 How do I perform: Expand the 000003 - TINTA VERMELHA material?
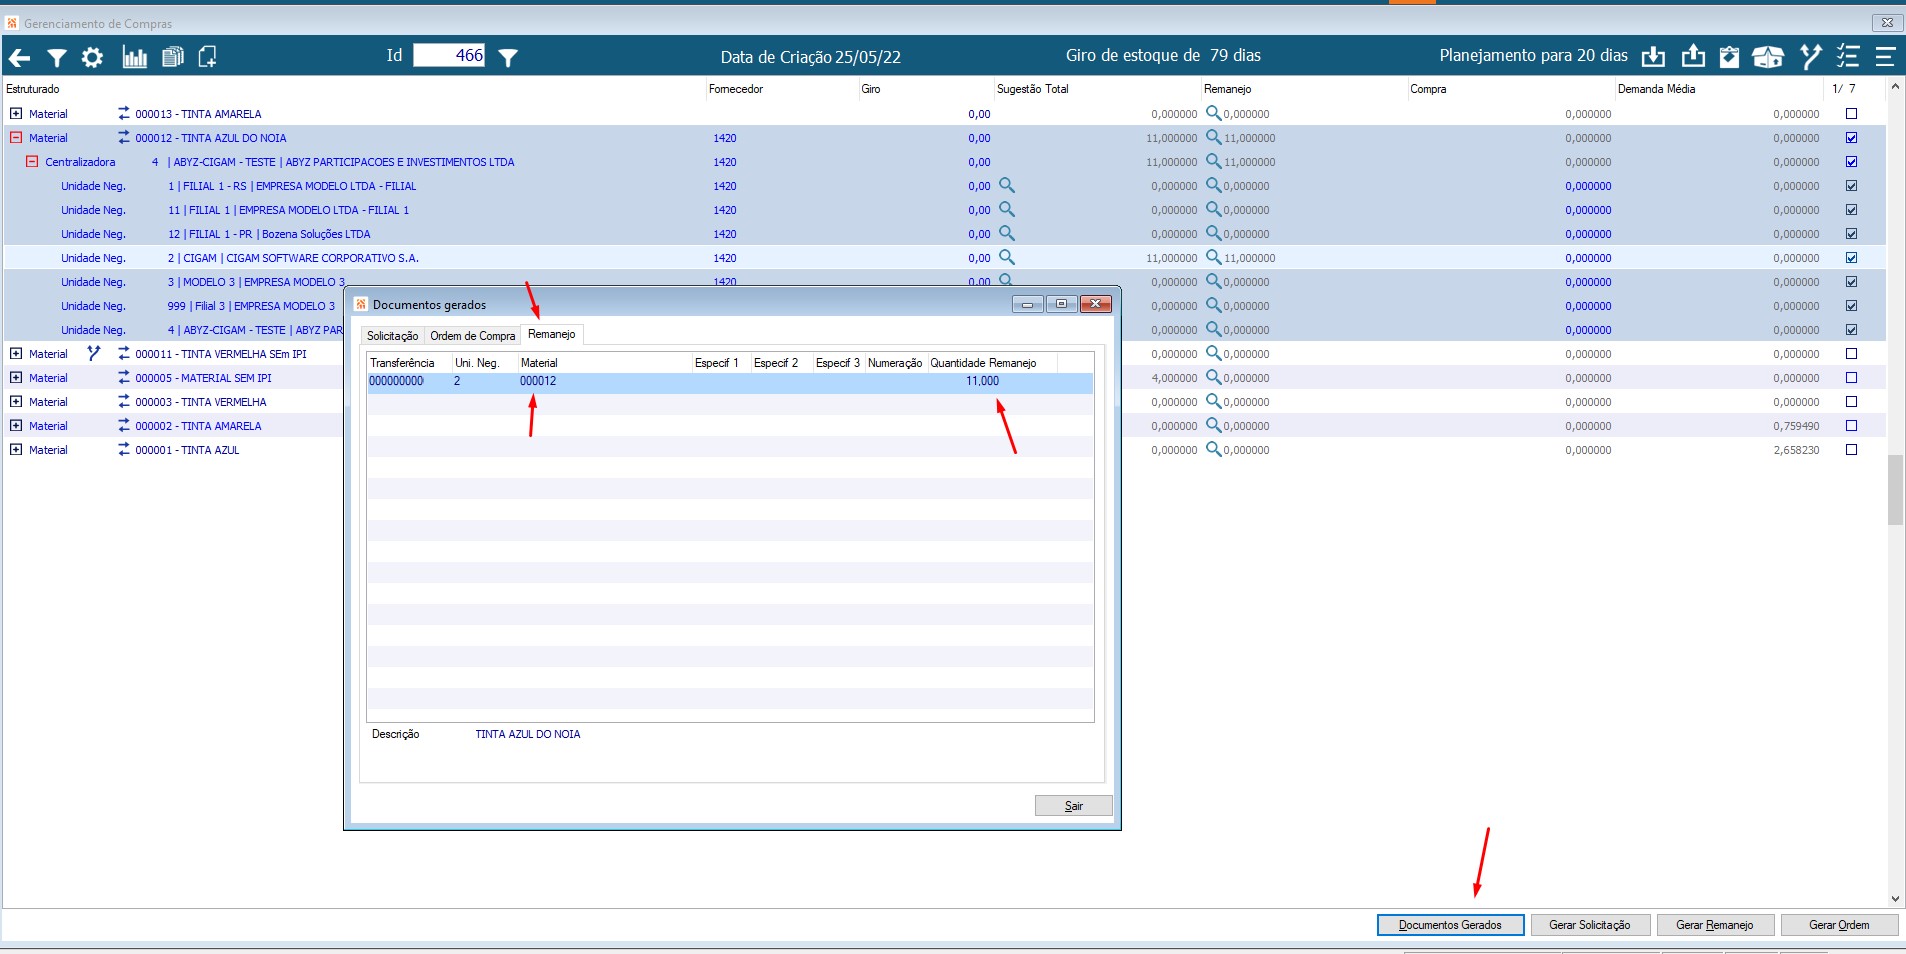click(16, 401)
